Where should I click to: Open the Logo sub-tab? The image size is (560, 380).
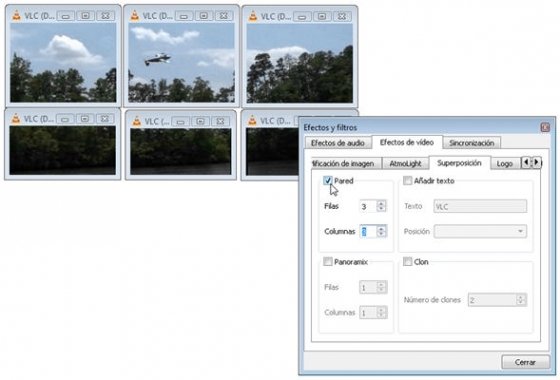tap(504, 164)
